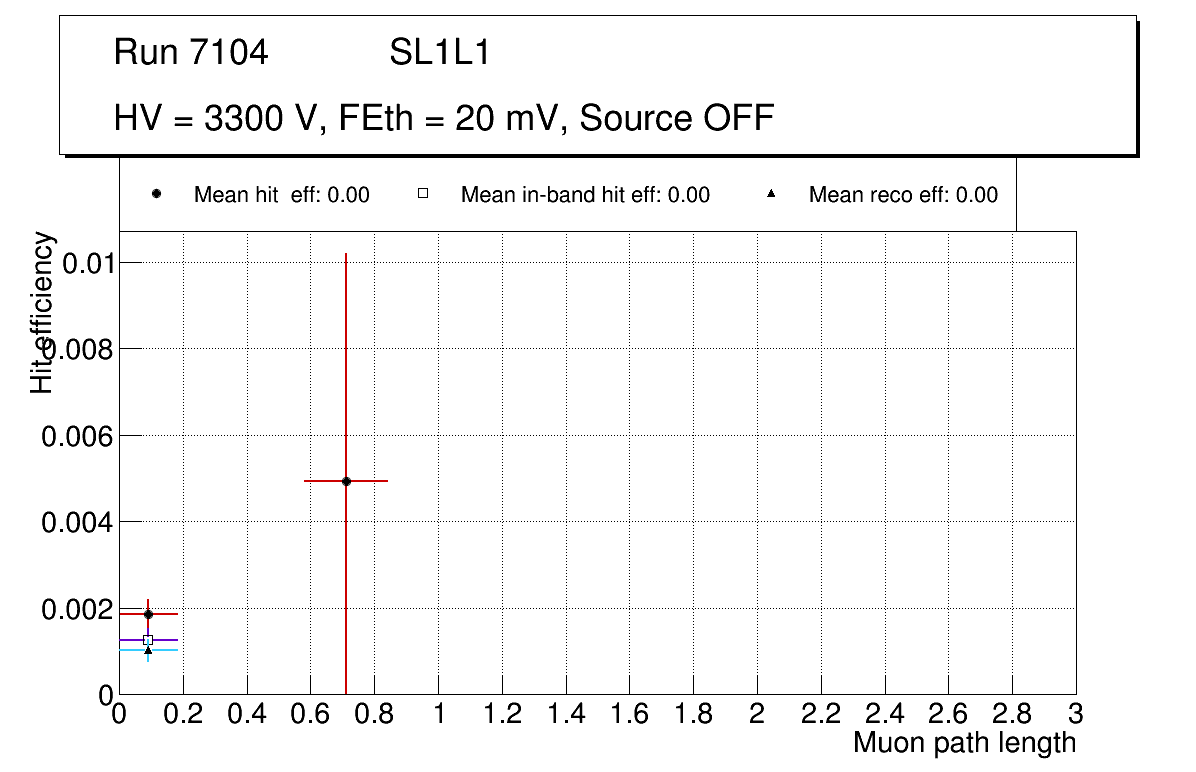Click the tall red vertical error bar
The height and width of the screenshot is (772, 1196).
(346, 350)
